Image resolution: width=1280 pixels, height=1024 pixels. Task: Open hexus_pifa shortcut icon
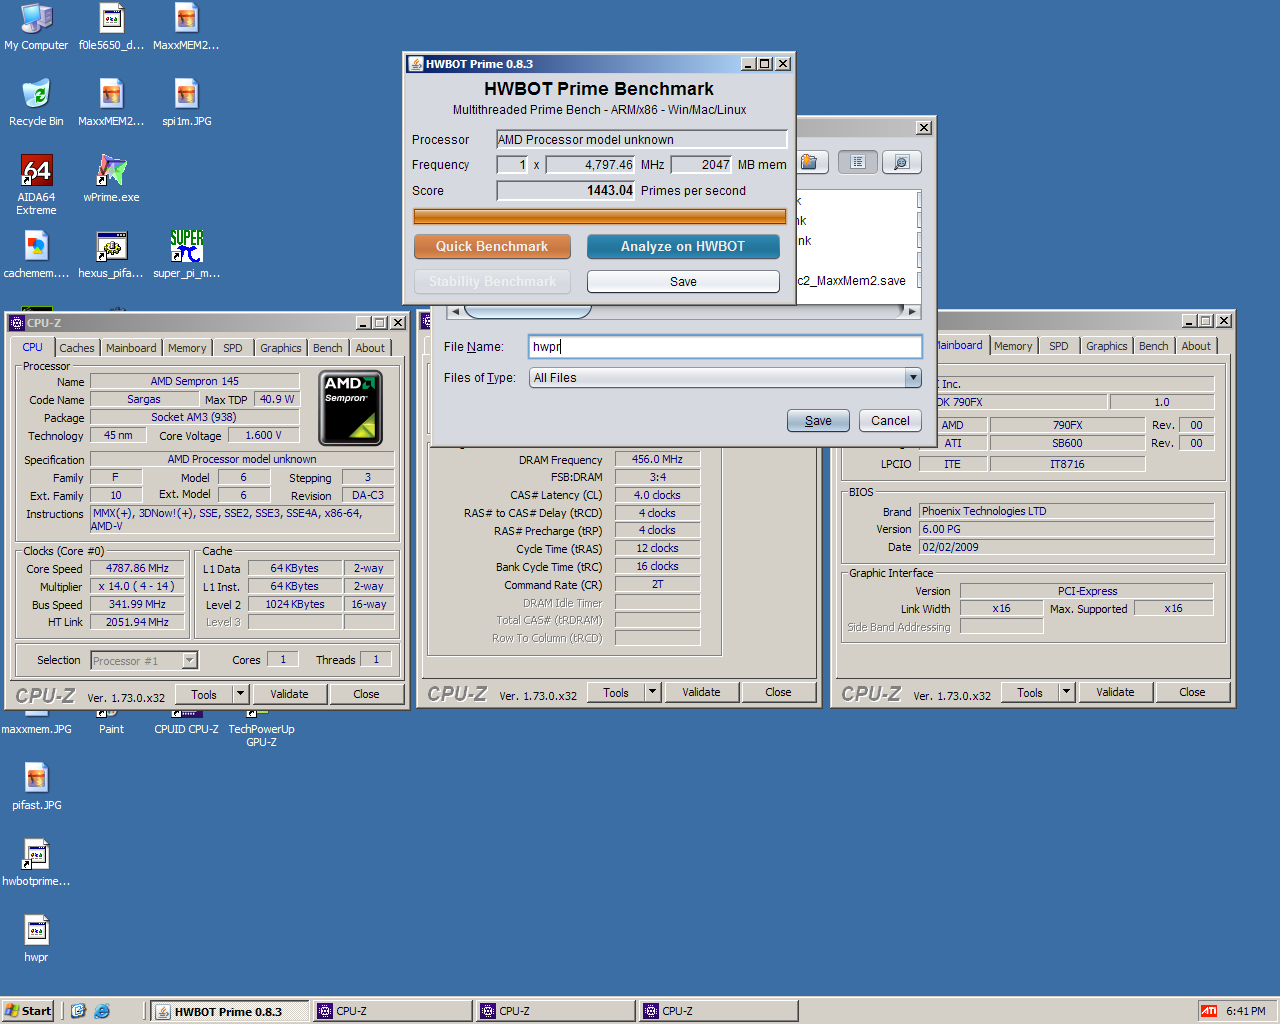[x=111, y=255]
